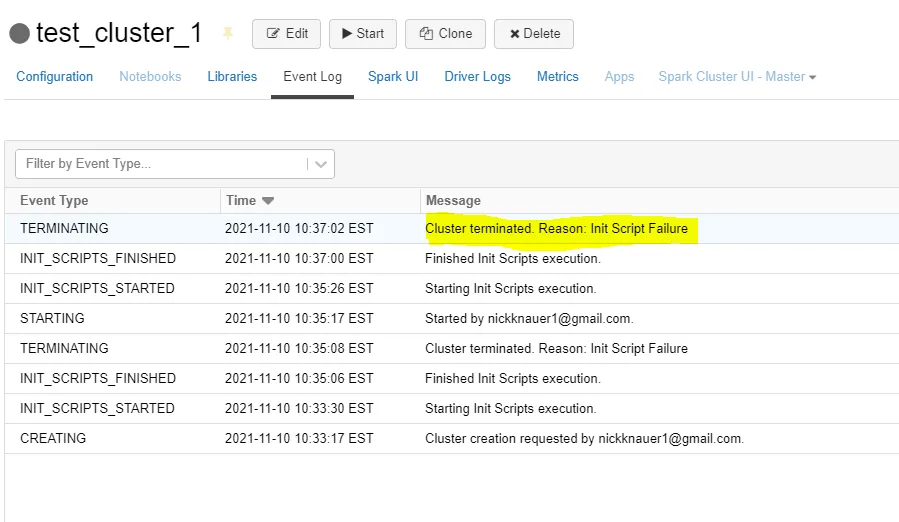The height and width of the screenshot is (522, 899).
Task: Open the Spark UI tab
Action: pos(393,77)
